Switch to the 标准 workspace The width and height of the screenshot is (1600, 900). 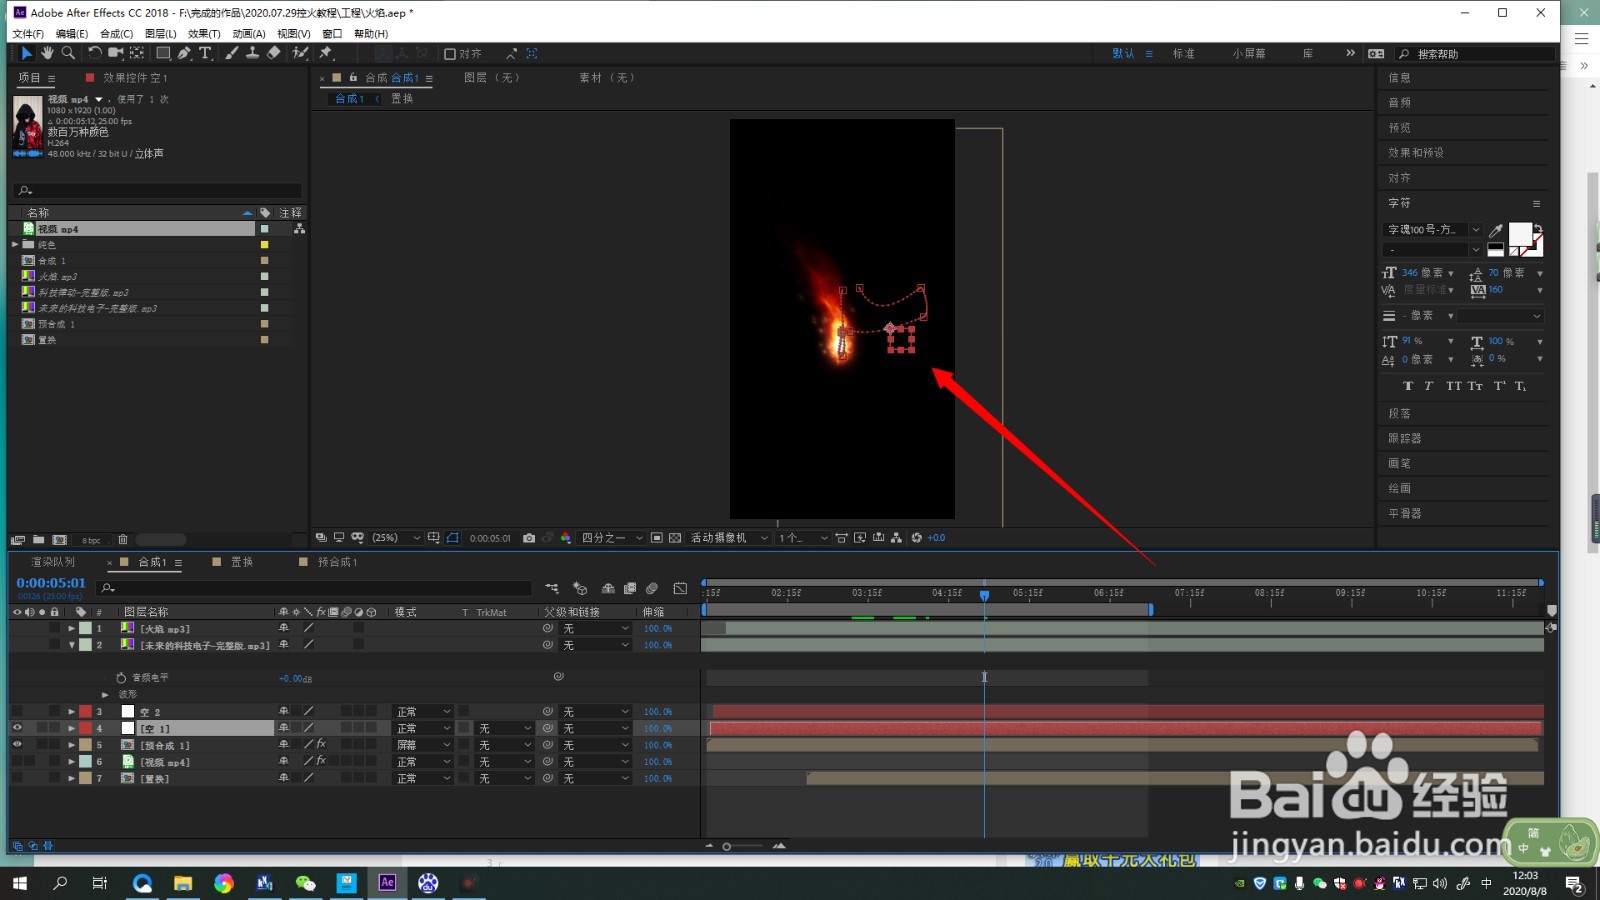tap(1184, 54)
